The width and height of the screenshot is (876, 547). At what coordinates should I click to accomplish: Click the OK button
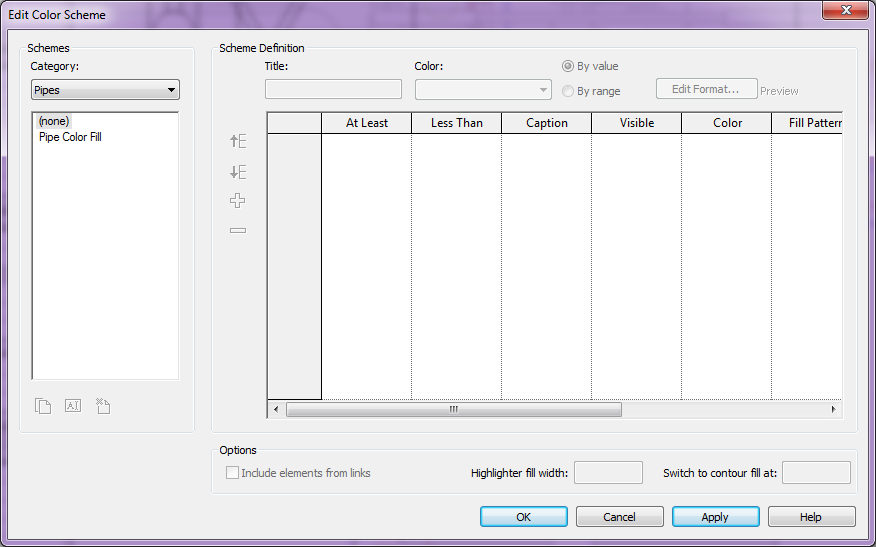point(523,517)
